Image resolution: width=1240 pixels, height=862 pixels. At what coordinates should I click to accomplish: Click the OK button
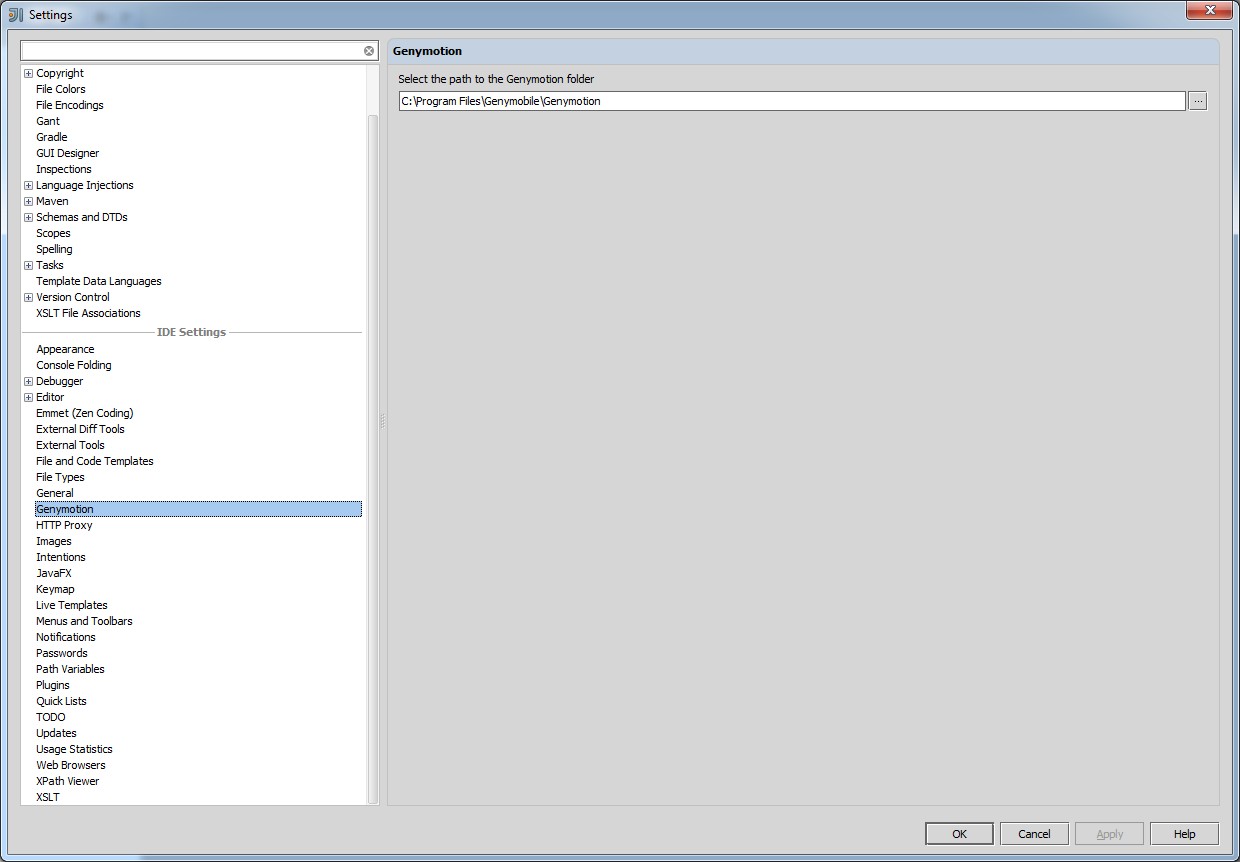(x=959, y=834)
